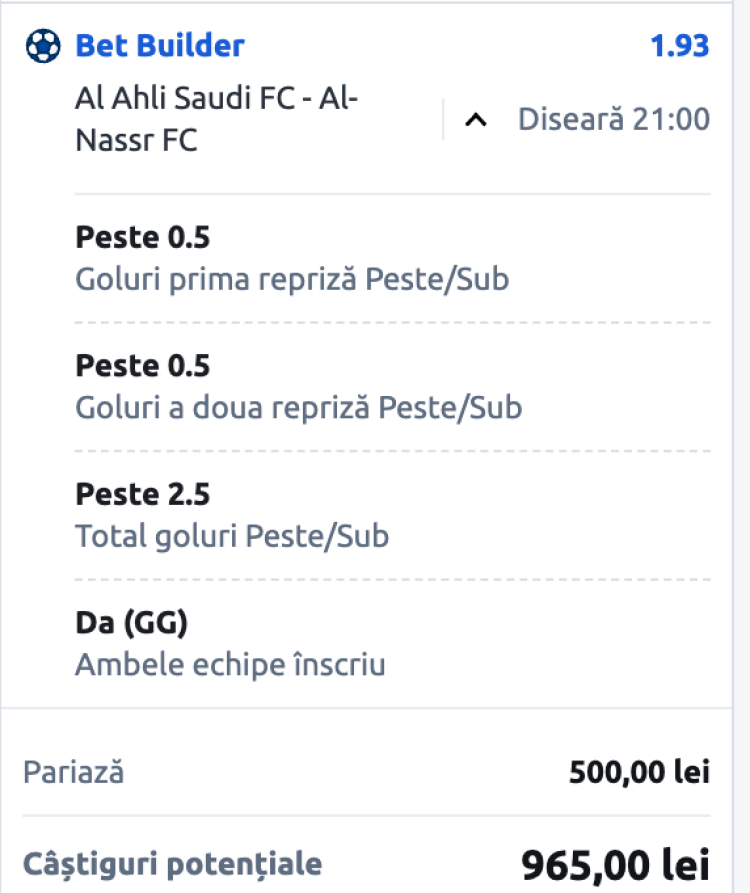Click the Pariază label
The height and width of the screenshot is (893, 750).
coord(74,771)
